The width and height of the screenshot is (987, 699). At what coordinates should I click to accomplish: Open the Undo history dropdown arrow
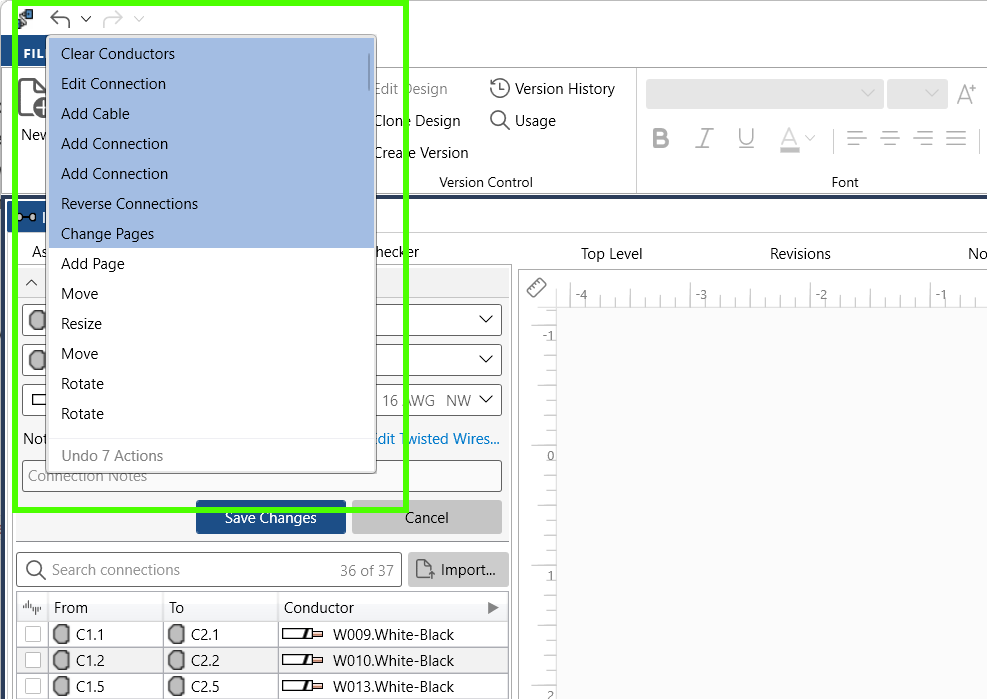tap(86, 19)
